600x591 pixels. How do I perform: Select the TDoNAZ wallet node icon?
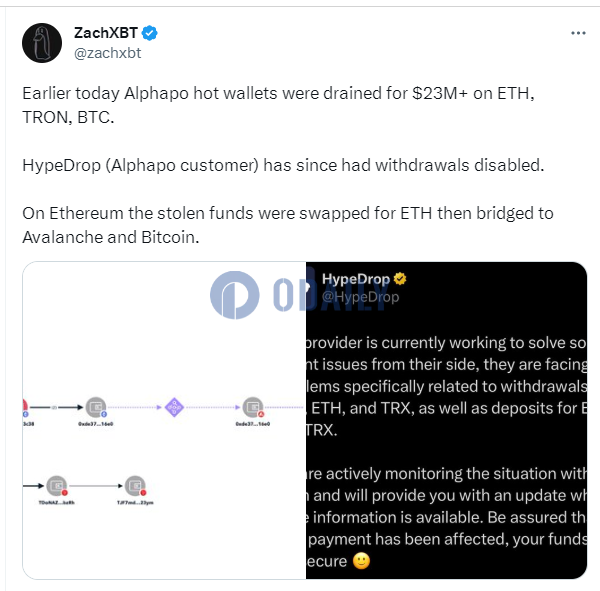coord(57,486)
